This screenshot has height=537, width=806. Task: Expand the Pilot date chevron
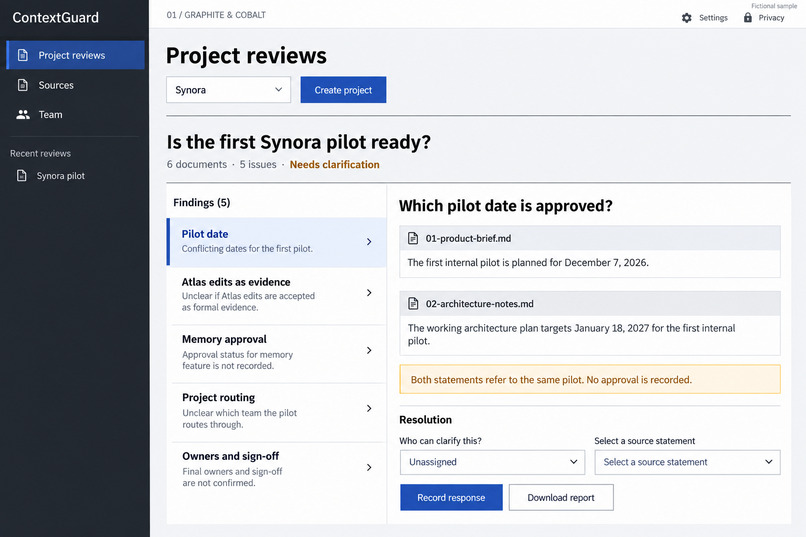(x=369, y=242)
